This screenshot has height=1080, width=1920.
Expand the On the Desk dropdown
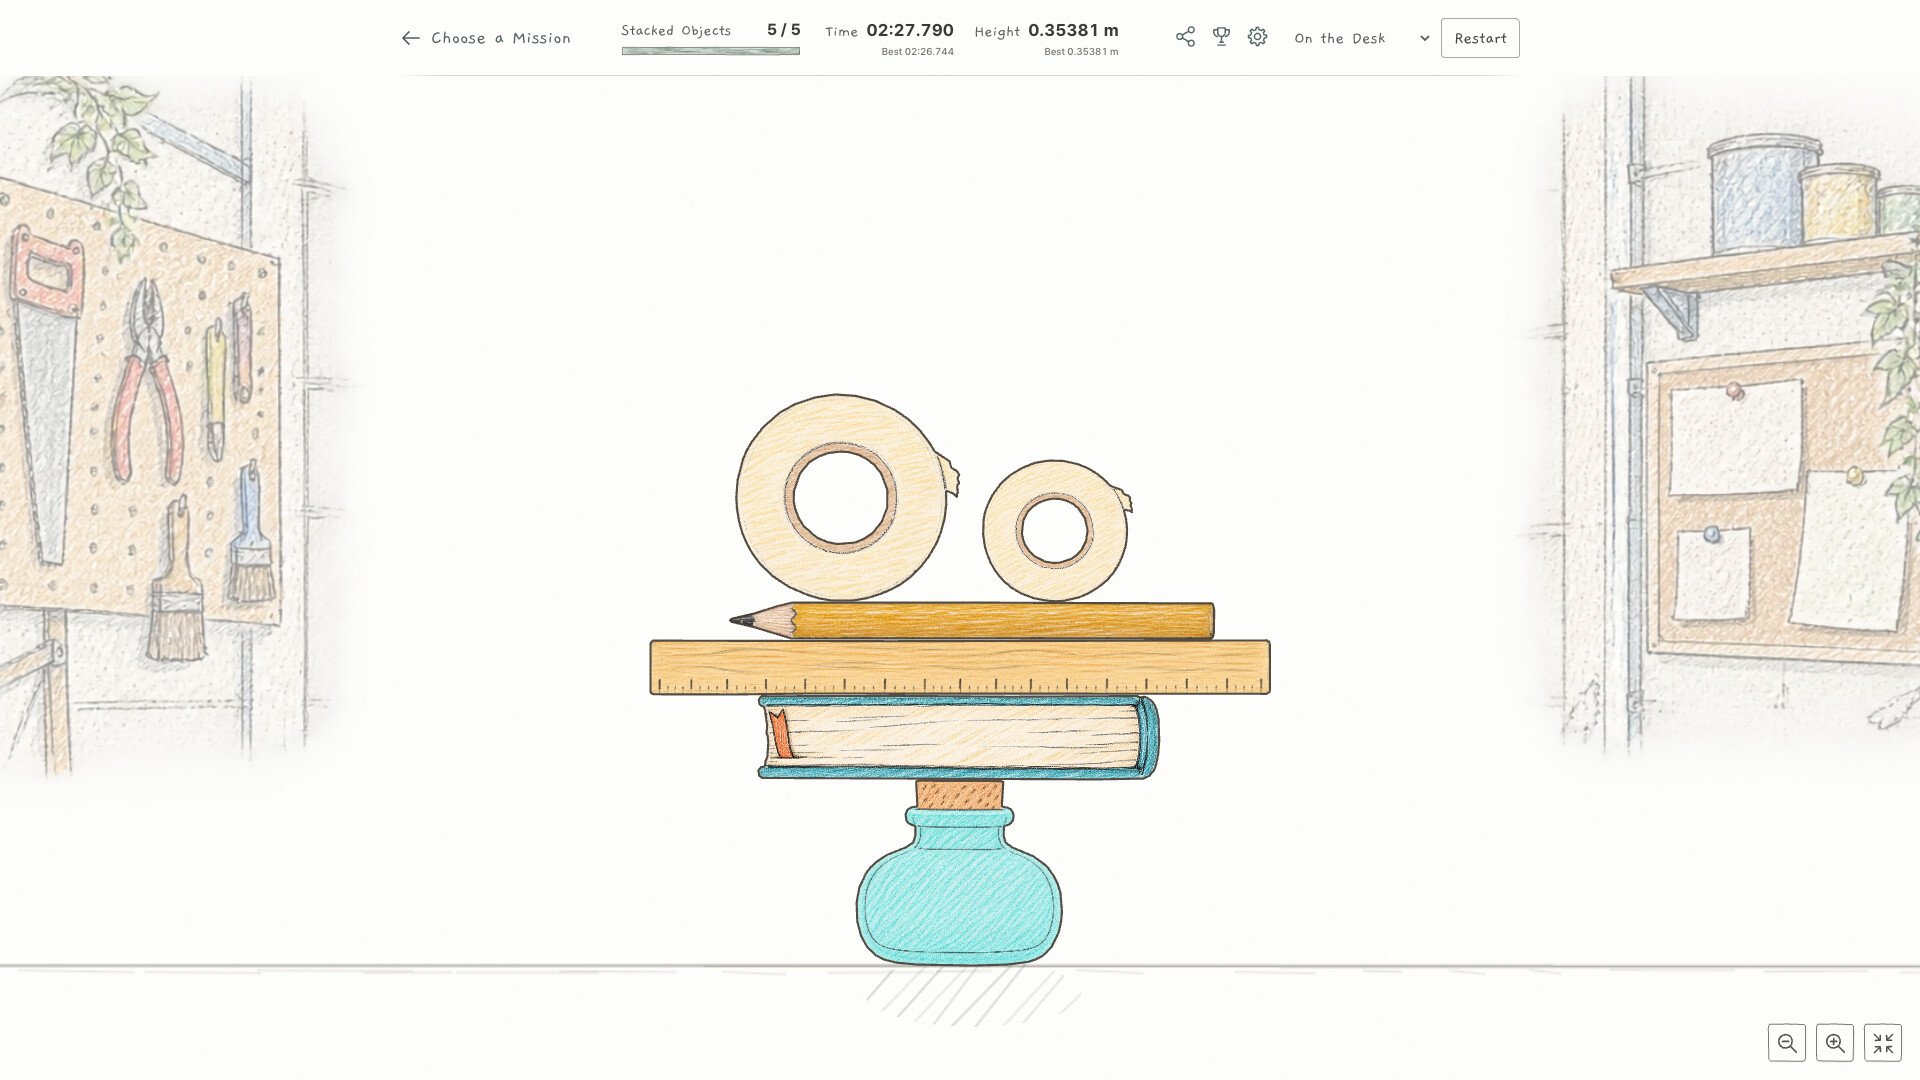click(1362, 38)
